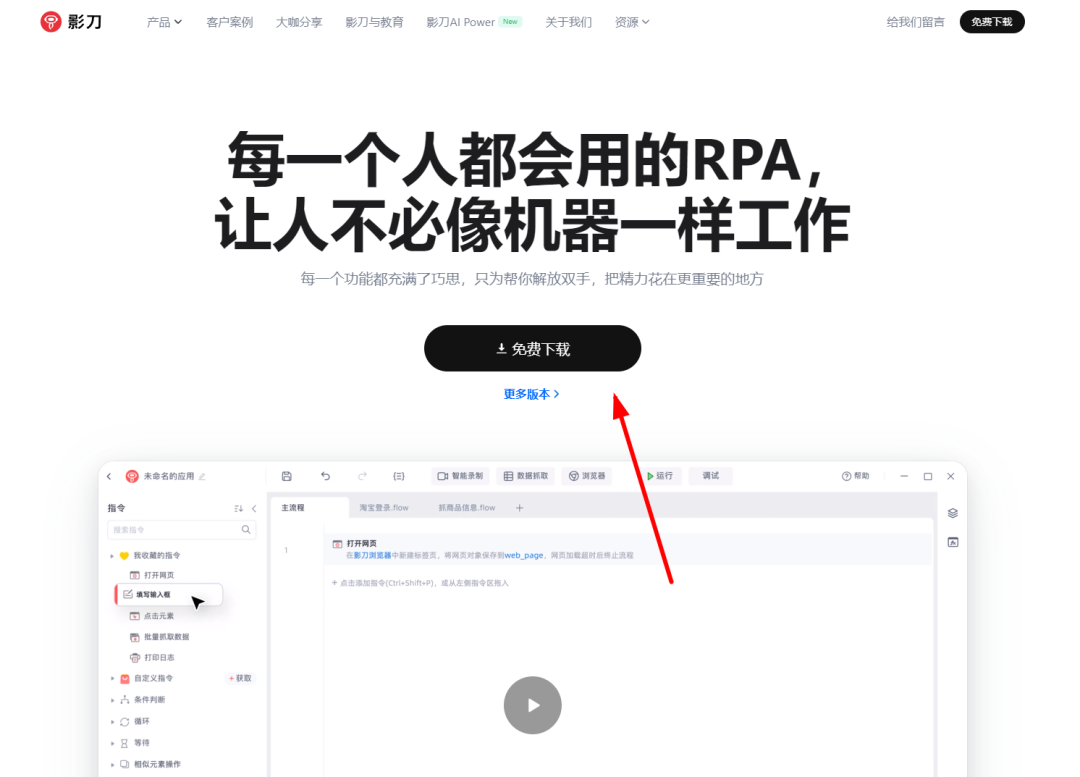The width and height of the screenshot is (1080, 777).
Task: Select the 打开网页 command in the tree
Action: tap(152, 575)
